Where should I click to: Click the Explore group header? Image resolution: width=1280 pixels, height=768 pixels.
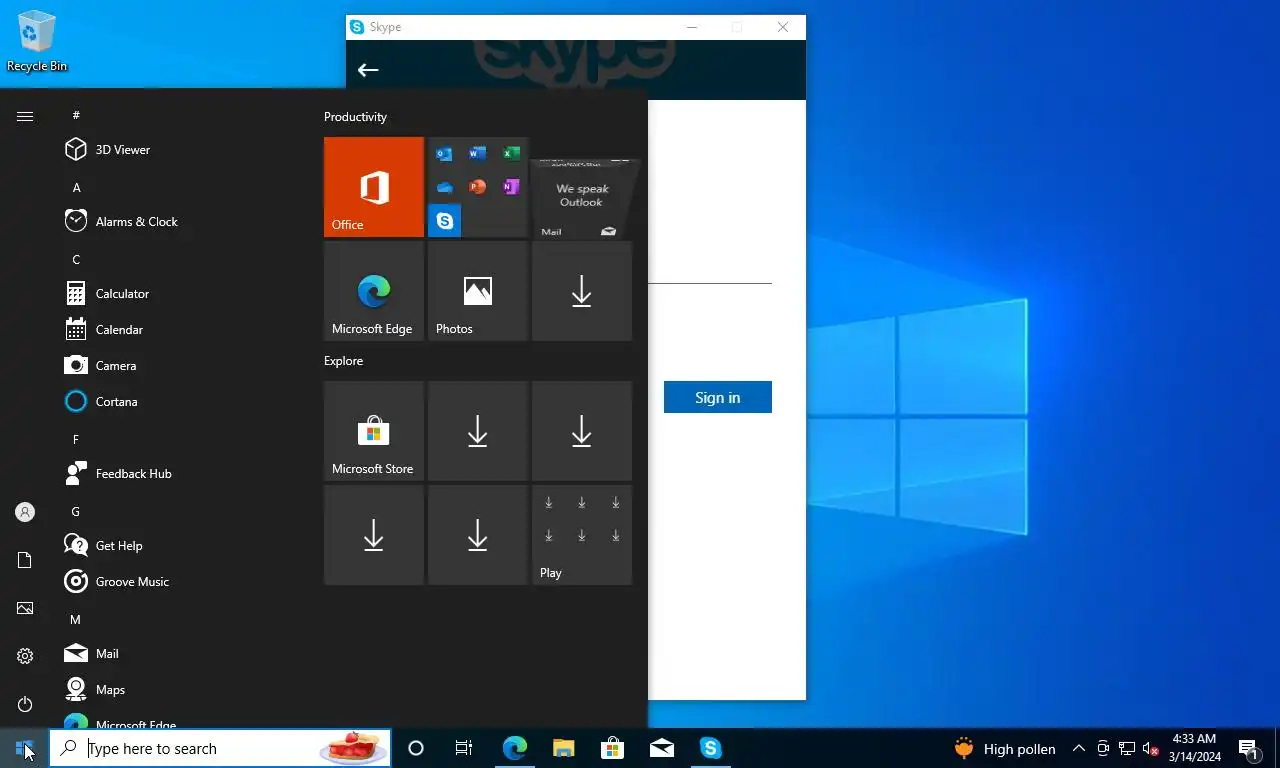(343, 361)
